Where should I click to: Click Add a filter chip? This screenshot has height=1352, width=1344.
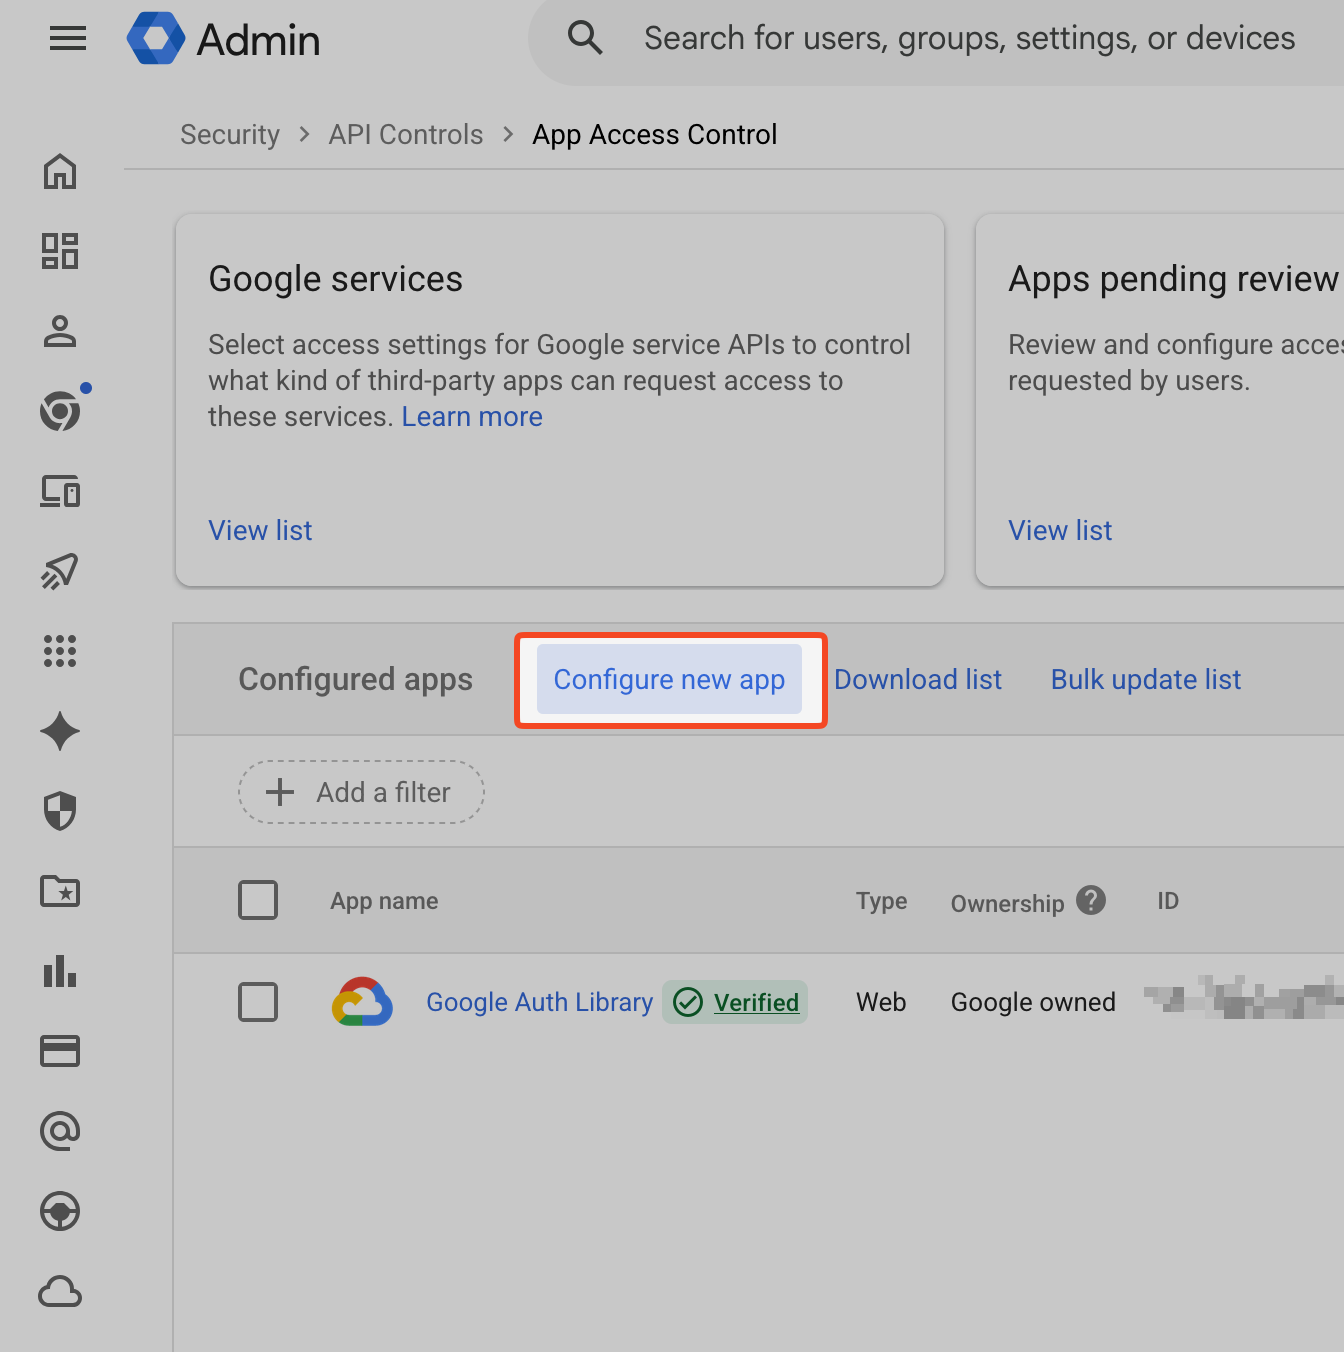(361, 792)
